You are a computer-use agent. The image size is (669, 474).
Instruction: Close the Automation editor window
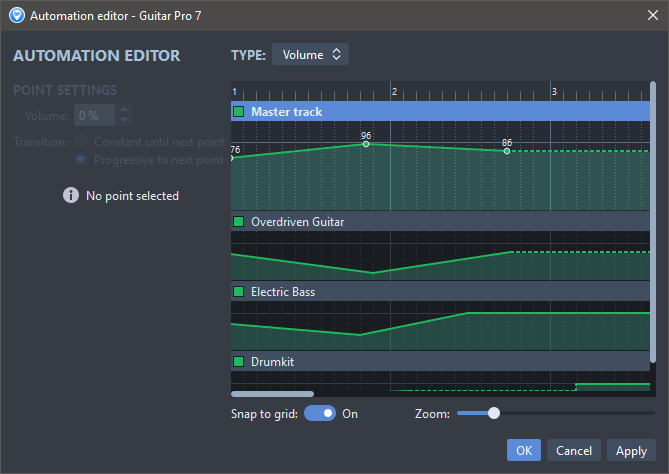tap(652, 15)
